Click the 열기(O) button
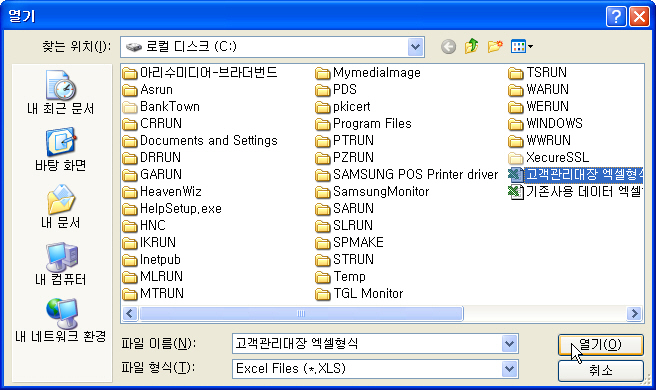The width and height of the screenshot is (656, 390). pos(600,344)
